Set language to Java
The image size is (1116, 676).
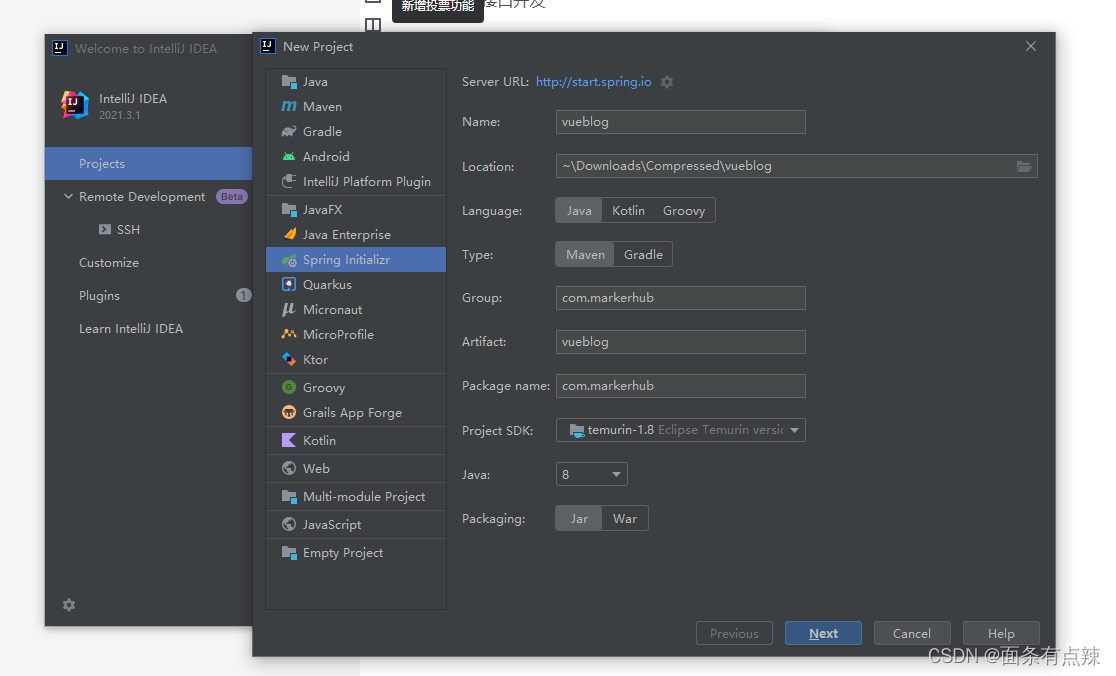click(579, 211)
